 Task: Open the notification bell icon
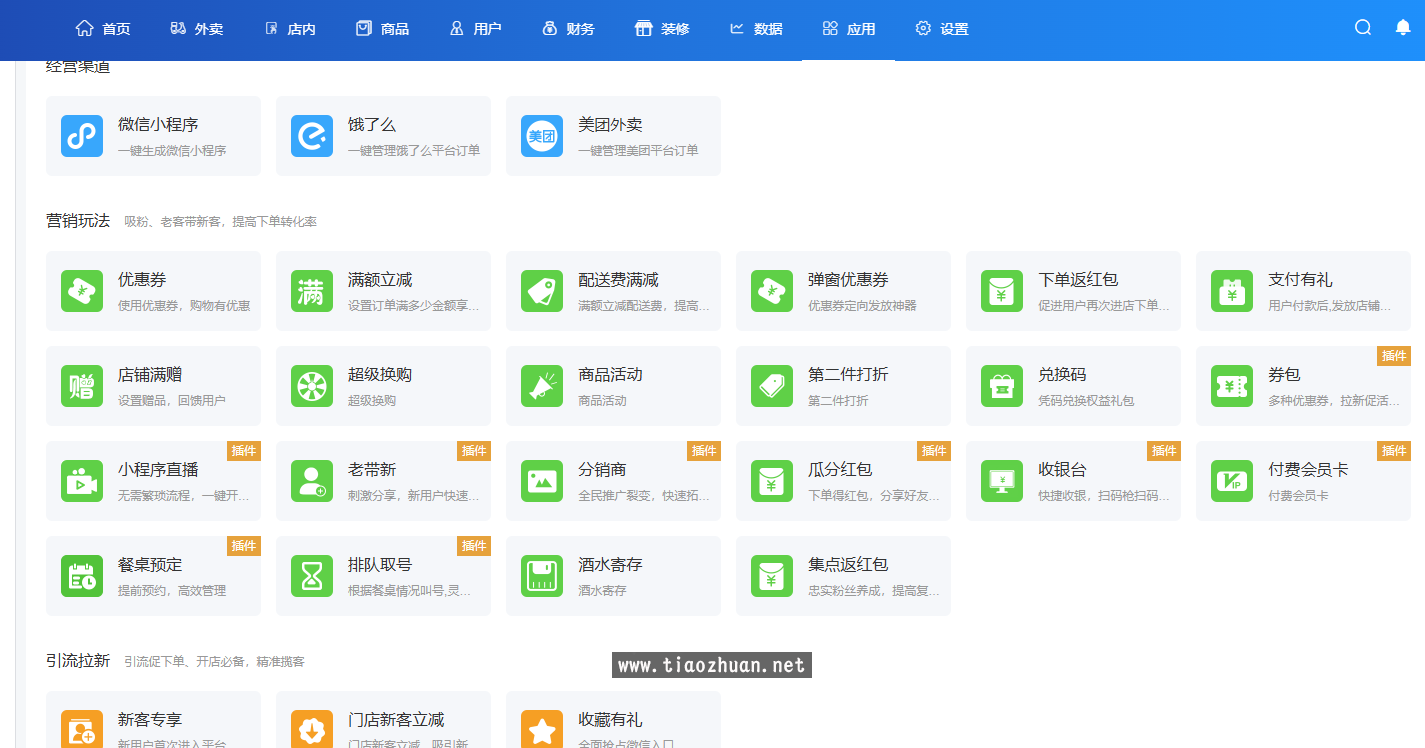pyautogui.click(x=1402, y=28)
